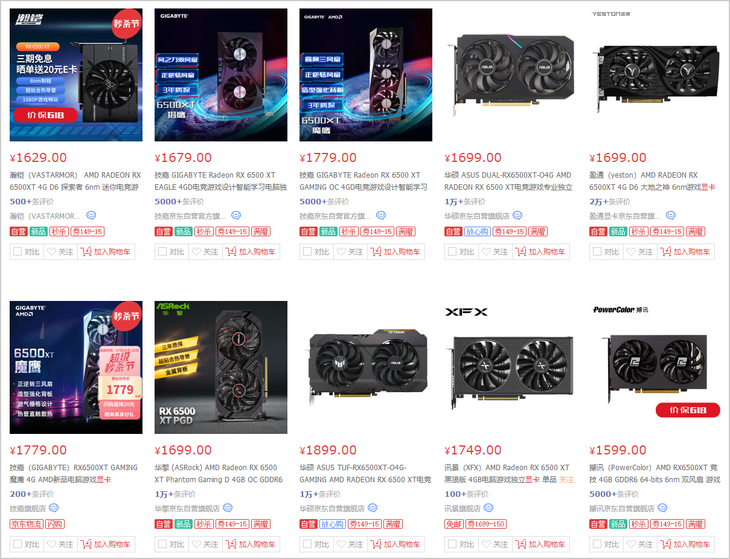
Task: Click the chat icon beside the VASTARMOR store name
Action: (91, 216)
